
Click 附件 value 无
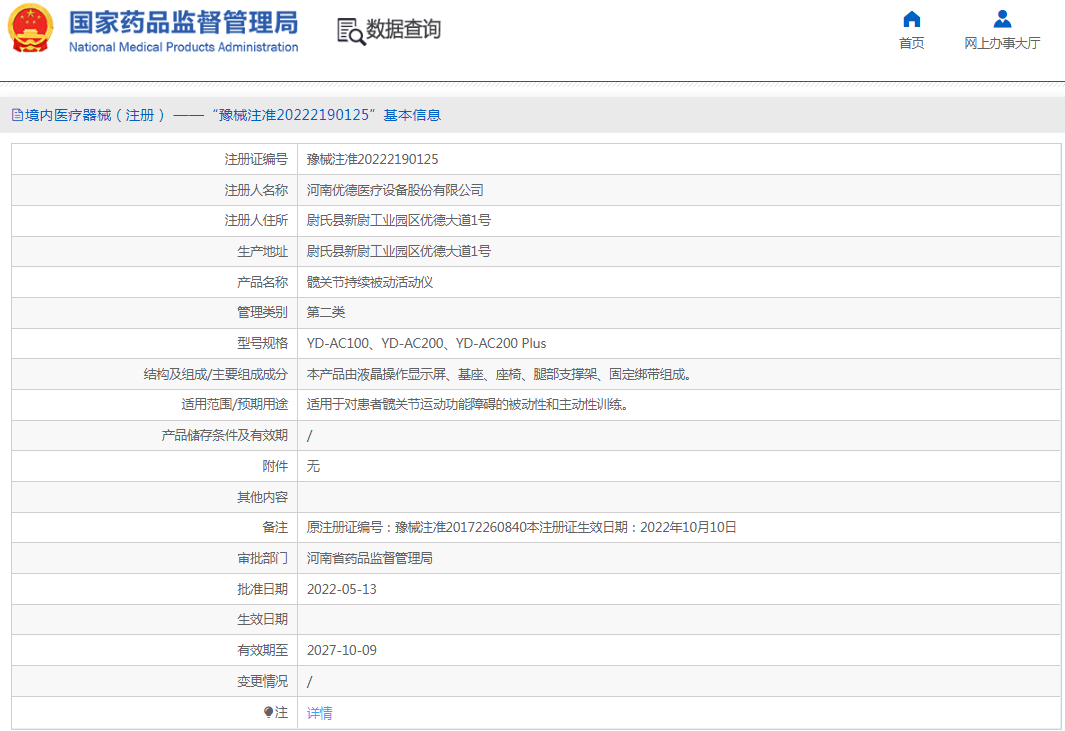click(313, 466)
